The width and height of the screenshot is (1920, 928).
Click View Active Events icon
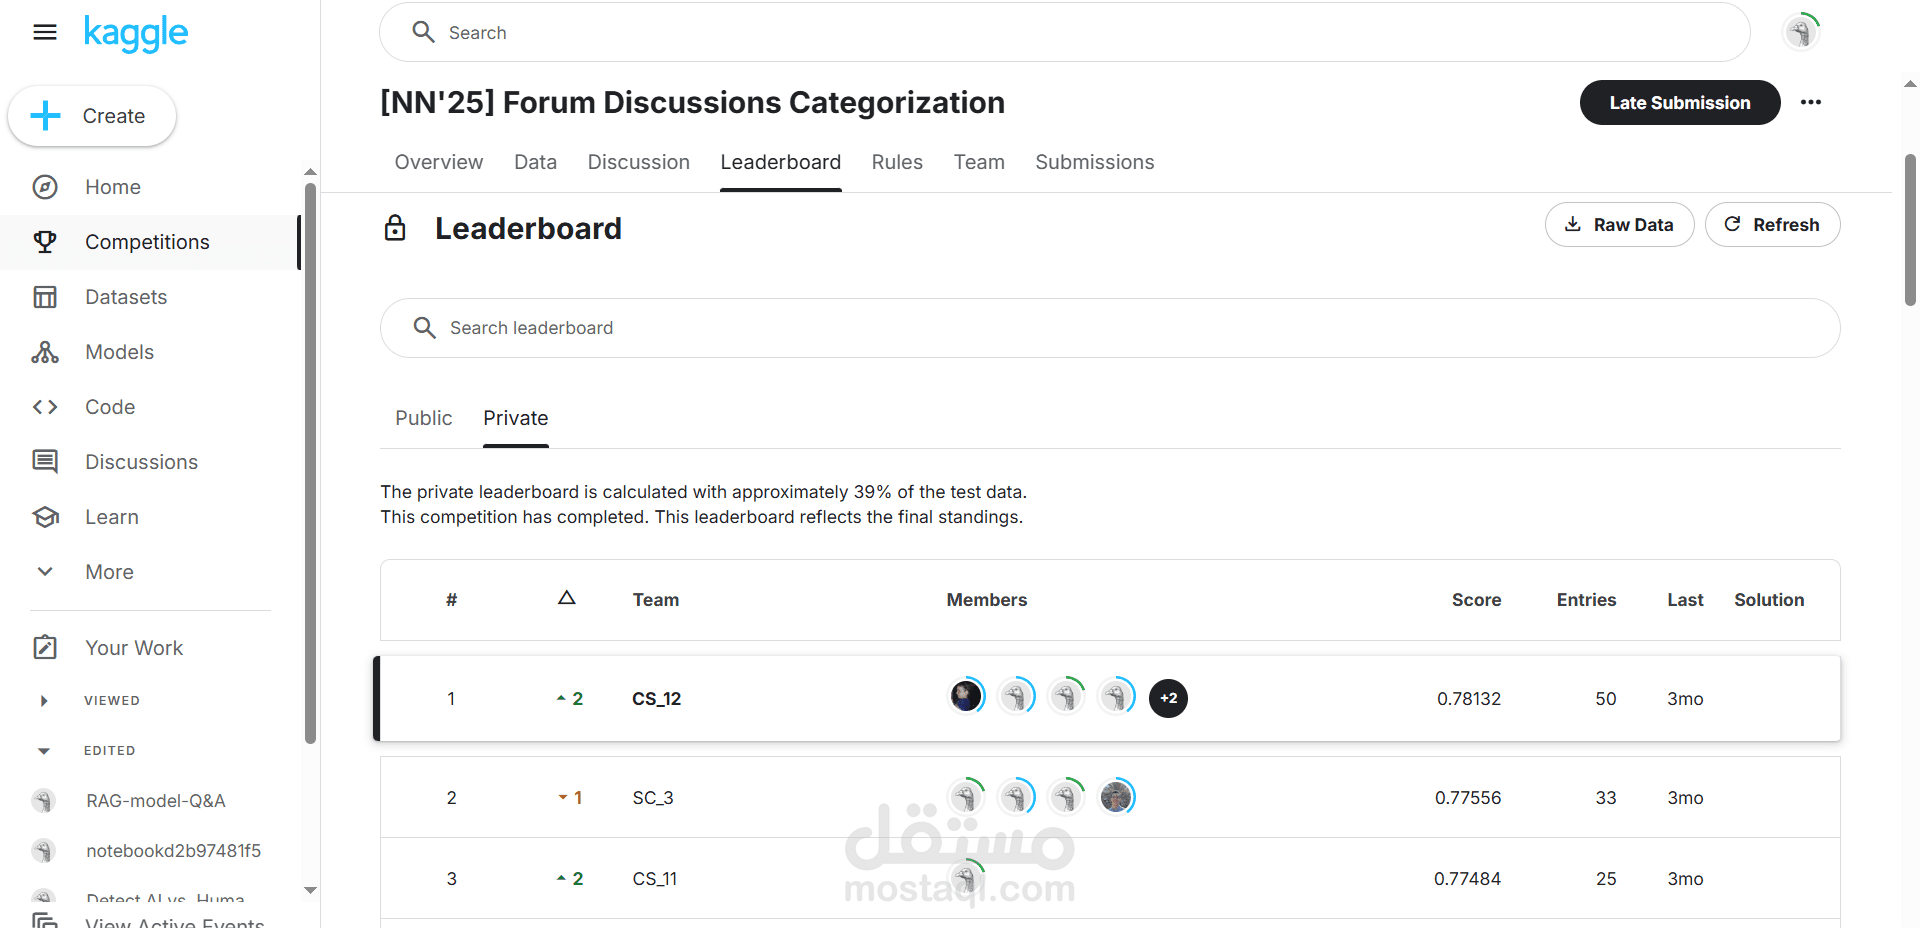coord(45,922)
